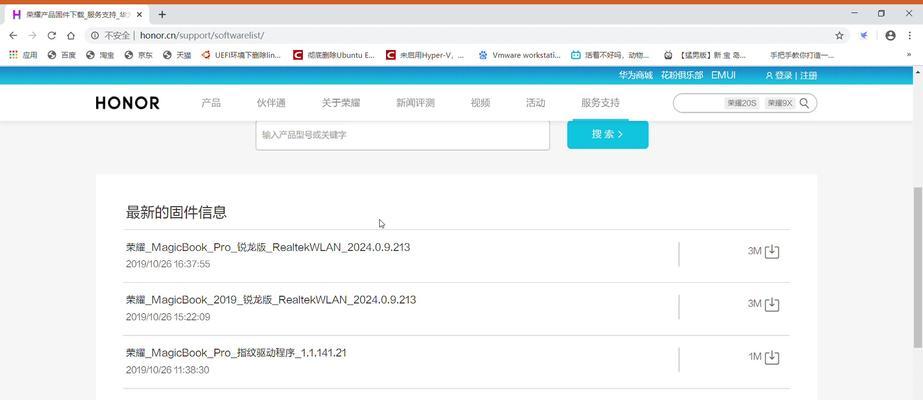The width and height of the screenshot is (923, 400).
Task: Open the 产品 navigation menu
Action: pyautogui.click(x=211, y=103)
